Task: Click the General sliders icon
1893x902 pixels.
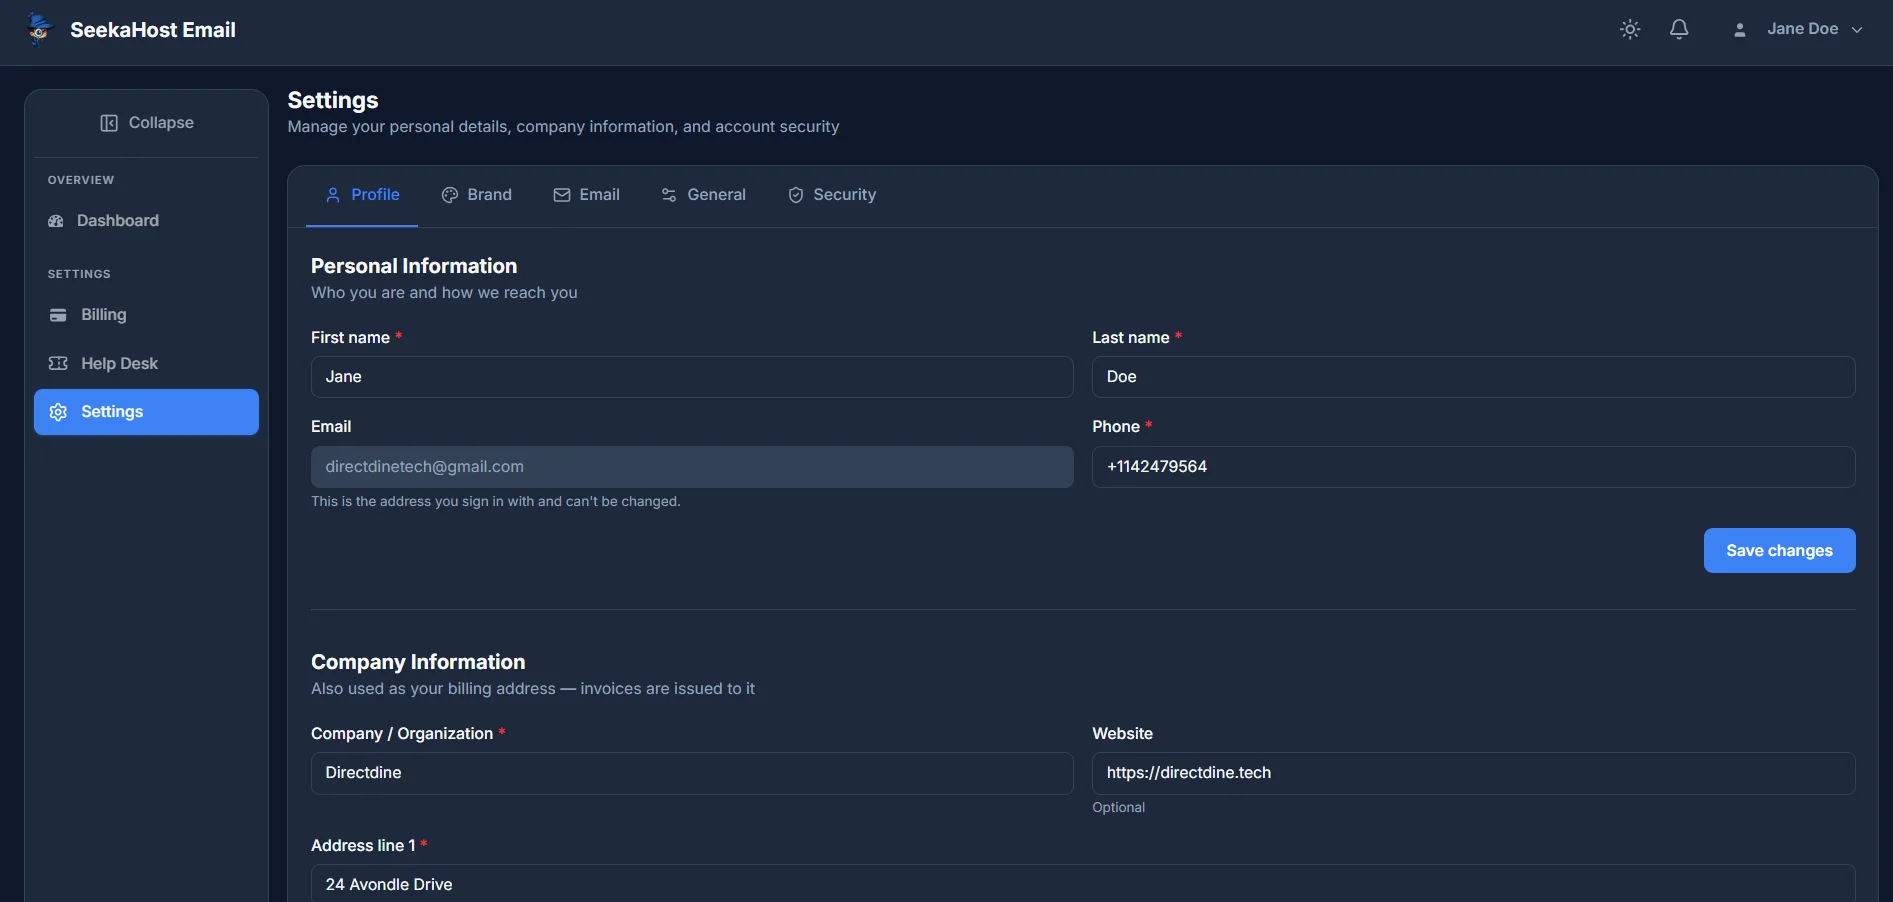Action: pos(669,195)
